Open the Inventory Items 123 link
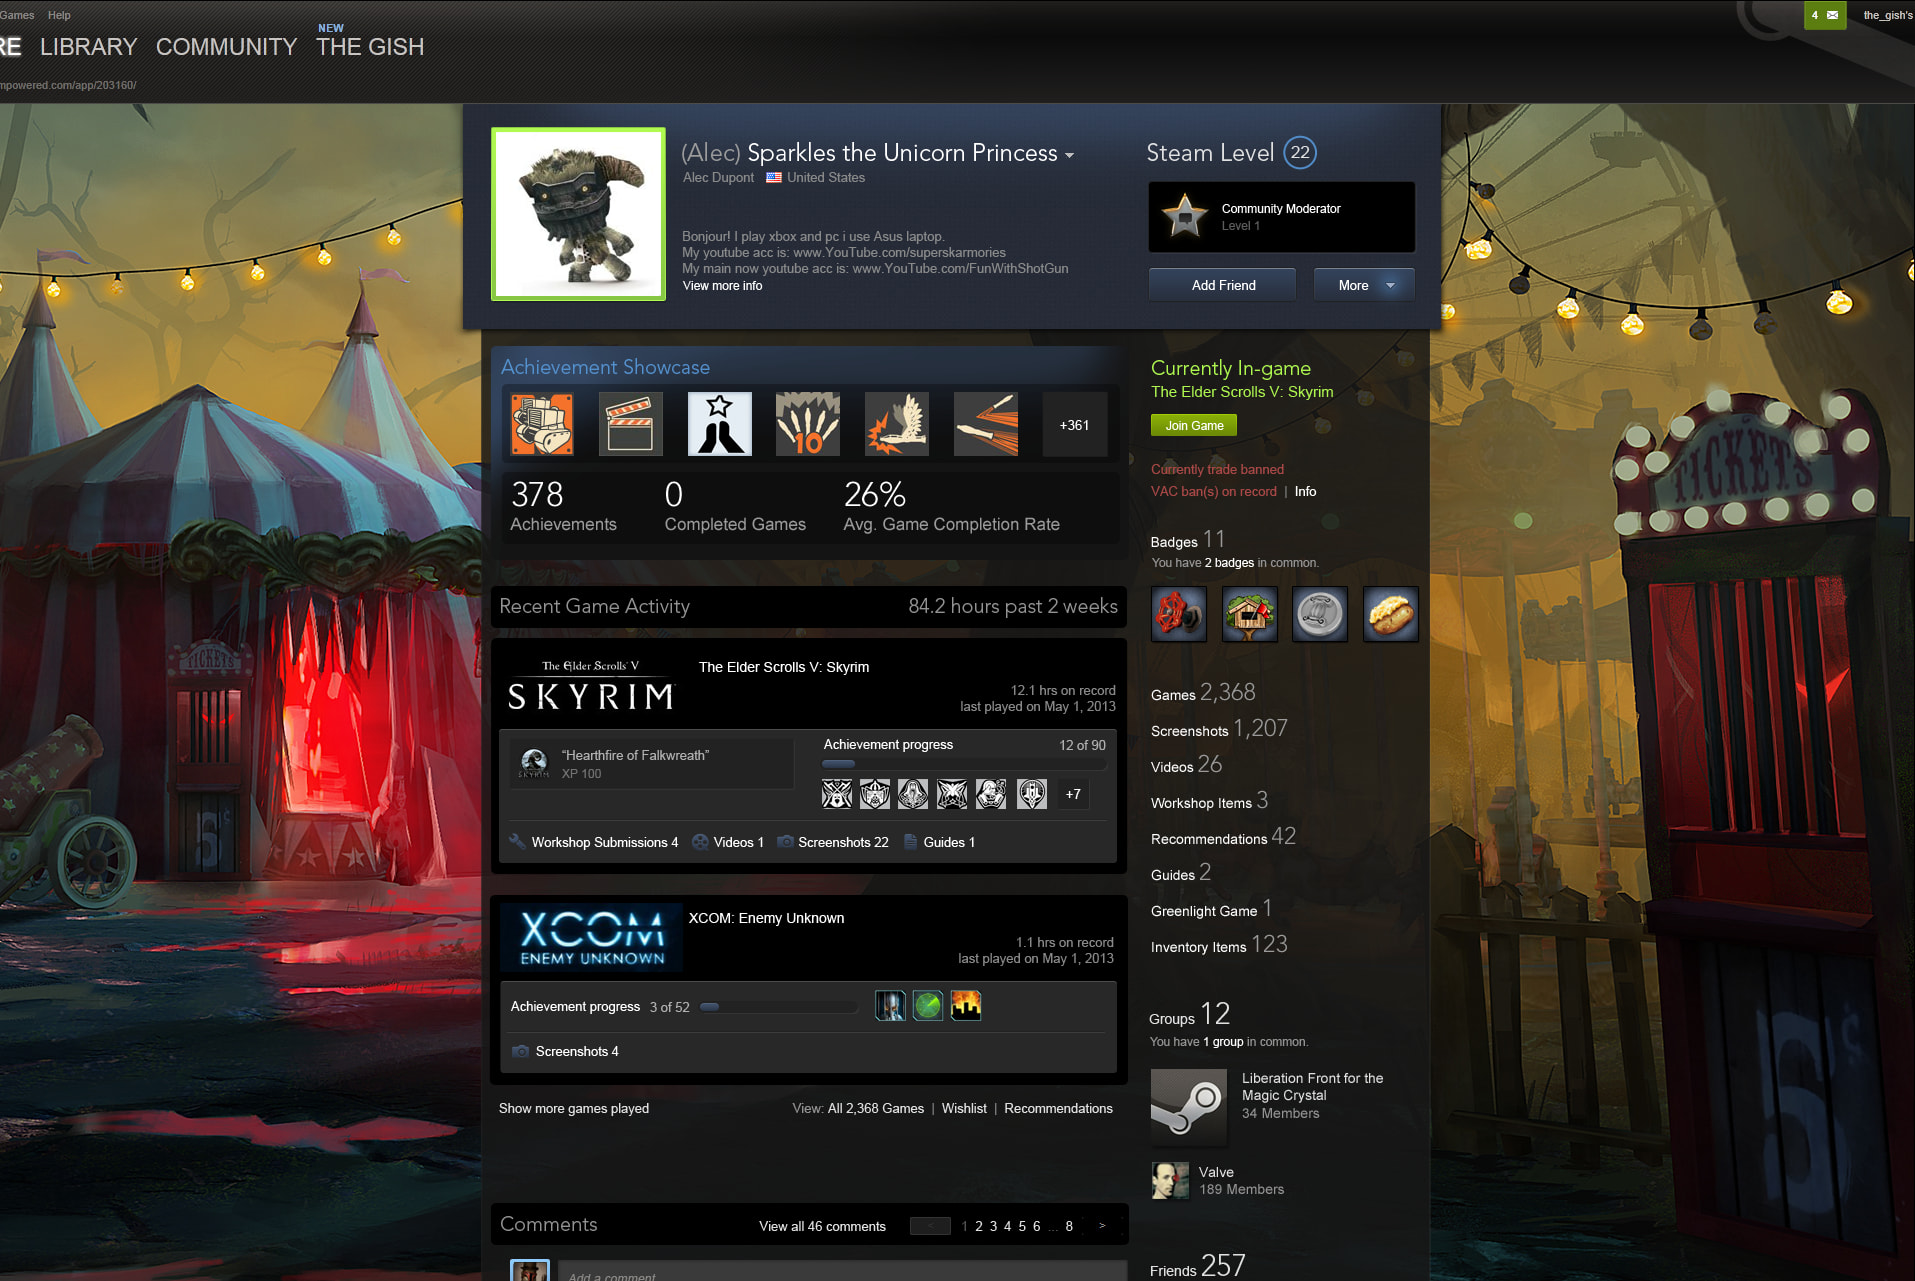 (x=1219, y=945)
